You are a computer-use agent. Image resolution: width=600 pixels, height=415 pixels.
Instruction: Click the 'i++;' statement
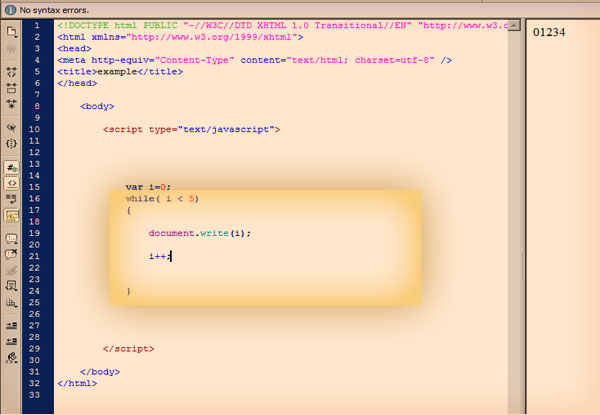pos(160,256)
